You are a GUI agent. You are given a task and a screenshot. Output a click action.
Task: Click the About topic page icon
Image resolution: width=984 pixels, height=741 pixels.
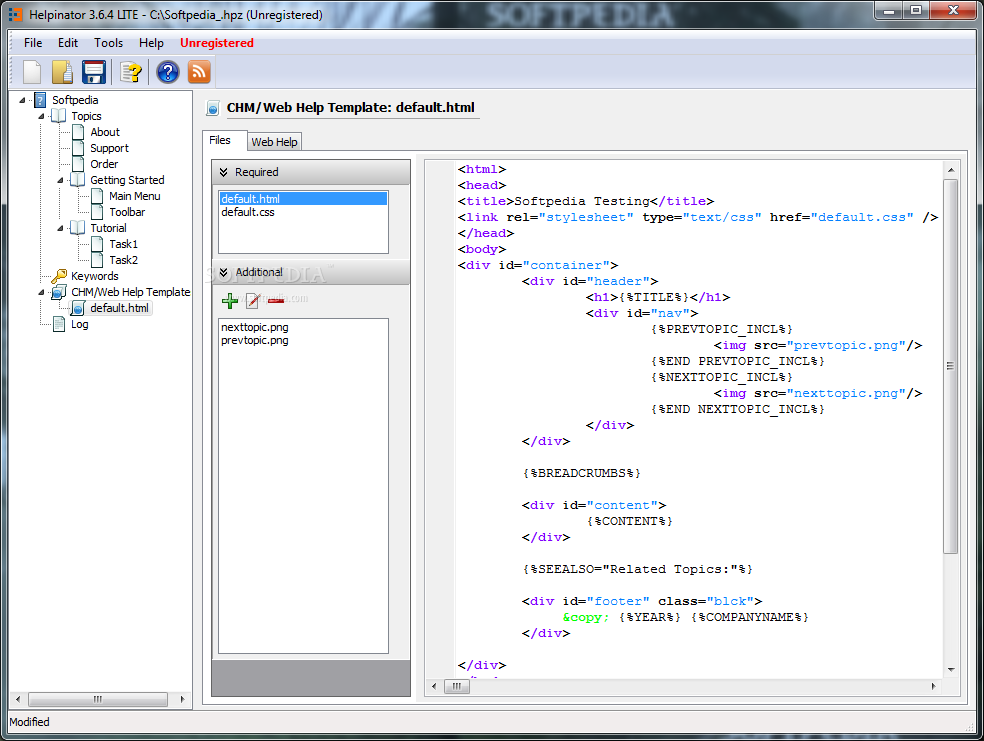coord(78,132)
